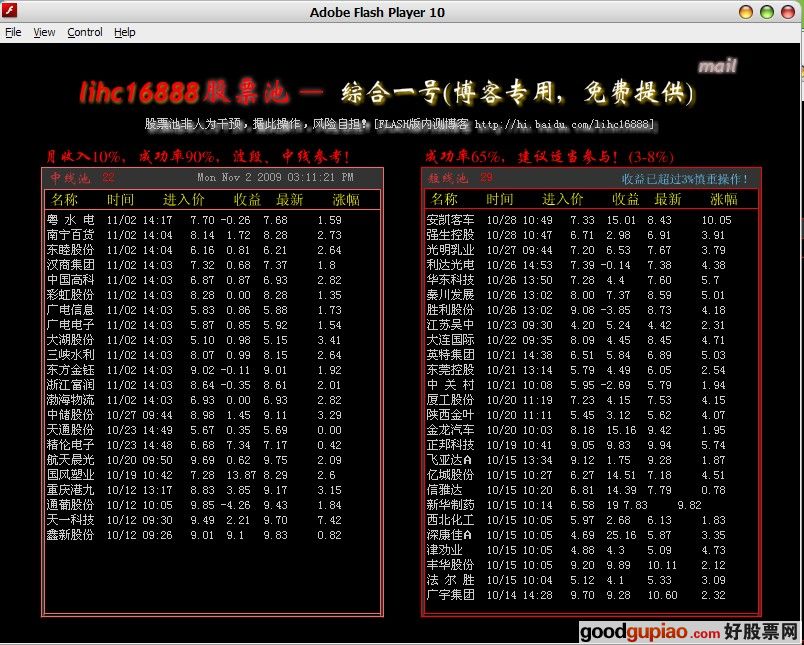This screenshot has width=804, height=645.
Task: Select the 广电信息 stock row
Action: click(x=194, y=310)
